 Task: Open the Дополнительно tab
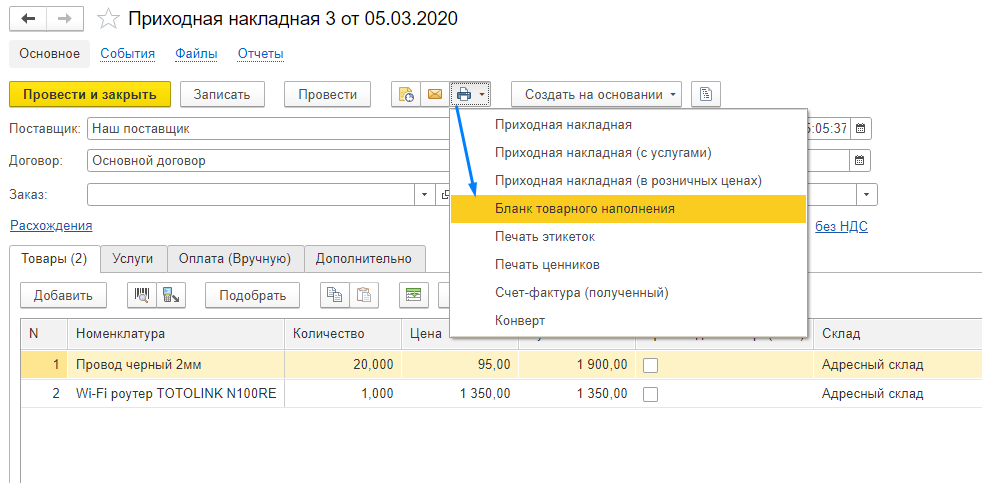(364, 259)
